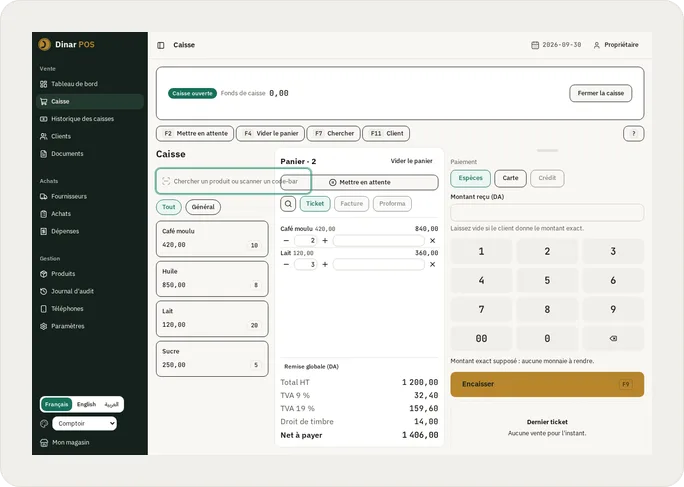Select Crédit payment method

point(547,178)
